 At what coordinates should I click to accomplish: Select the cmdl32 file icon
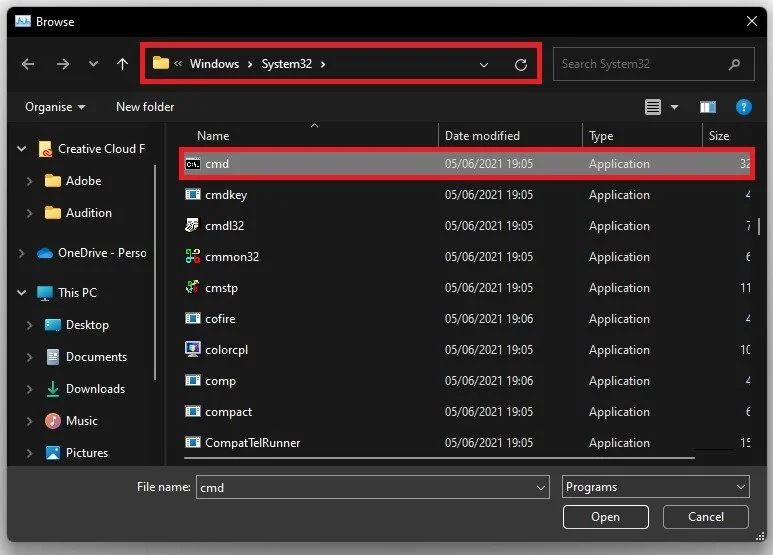click(192, 225)
